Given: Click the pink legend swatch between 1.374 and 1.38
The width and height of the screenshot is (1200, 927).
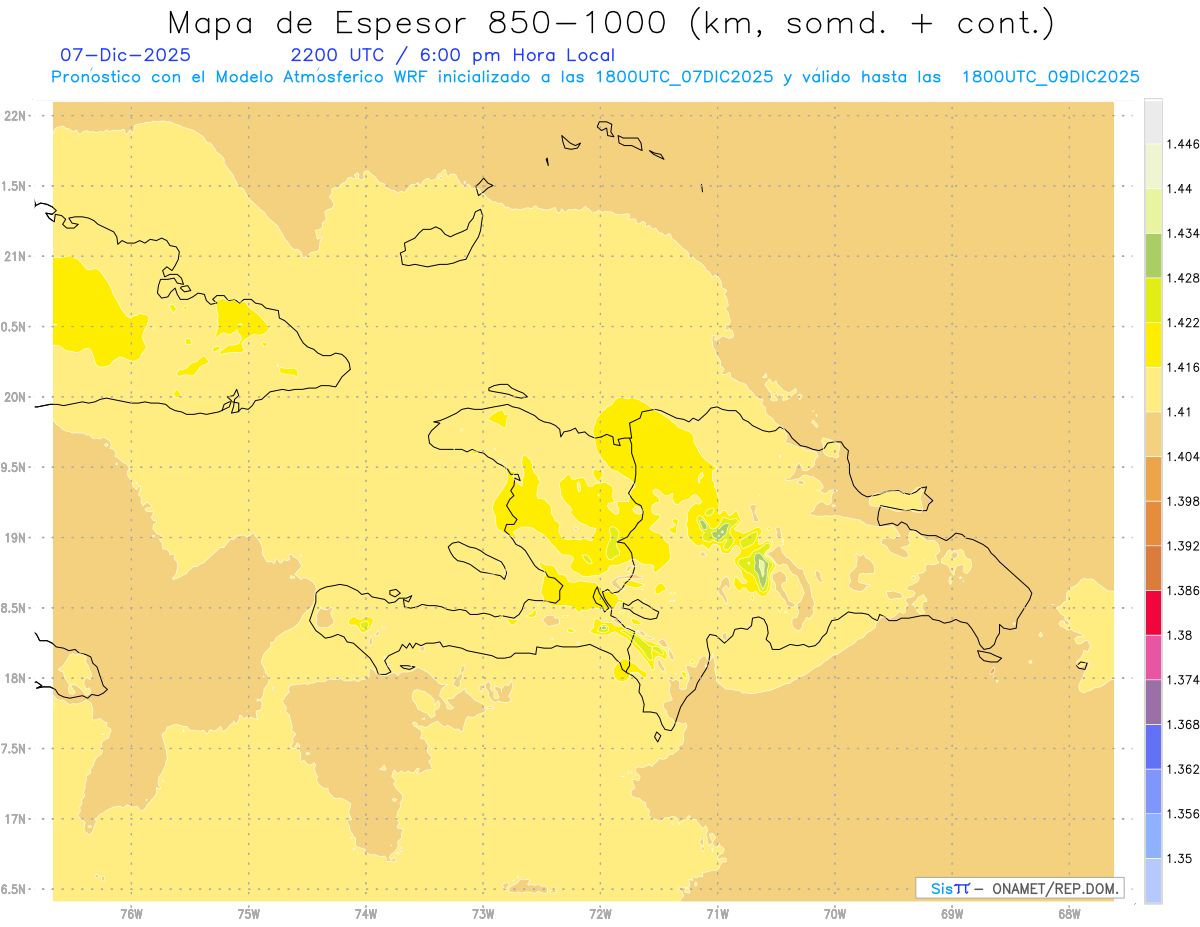Looking at the screenshot, I should pos(1153,657).
